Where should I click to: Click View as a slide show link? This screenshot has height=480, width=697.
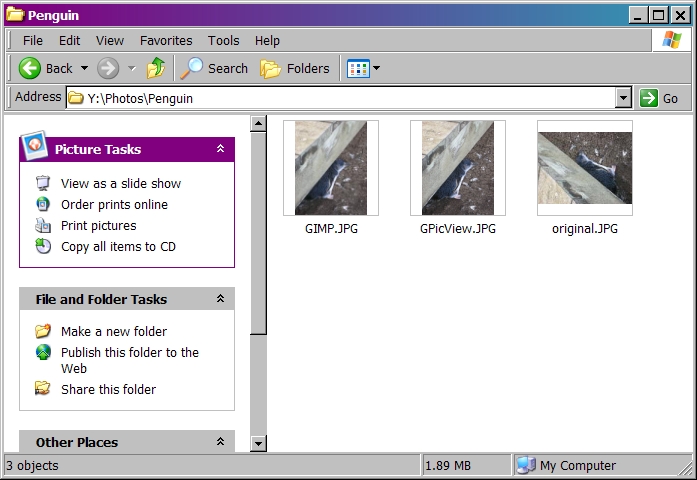(121, 183)
